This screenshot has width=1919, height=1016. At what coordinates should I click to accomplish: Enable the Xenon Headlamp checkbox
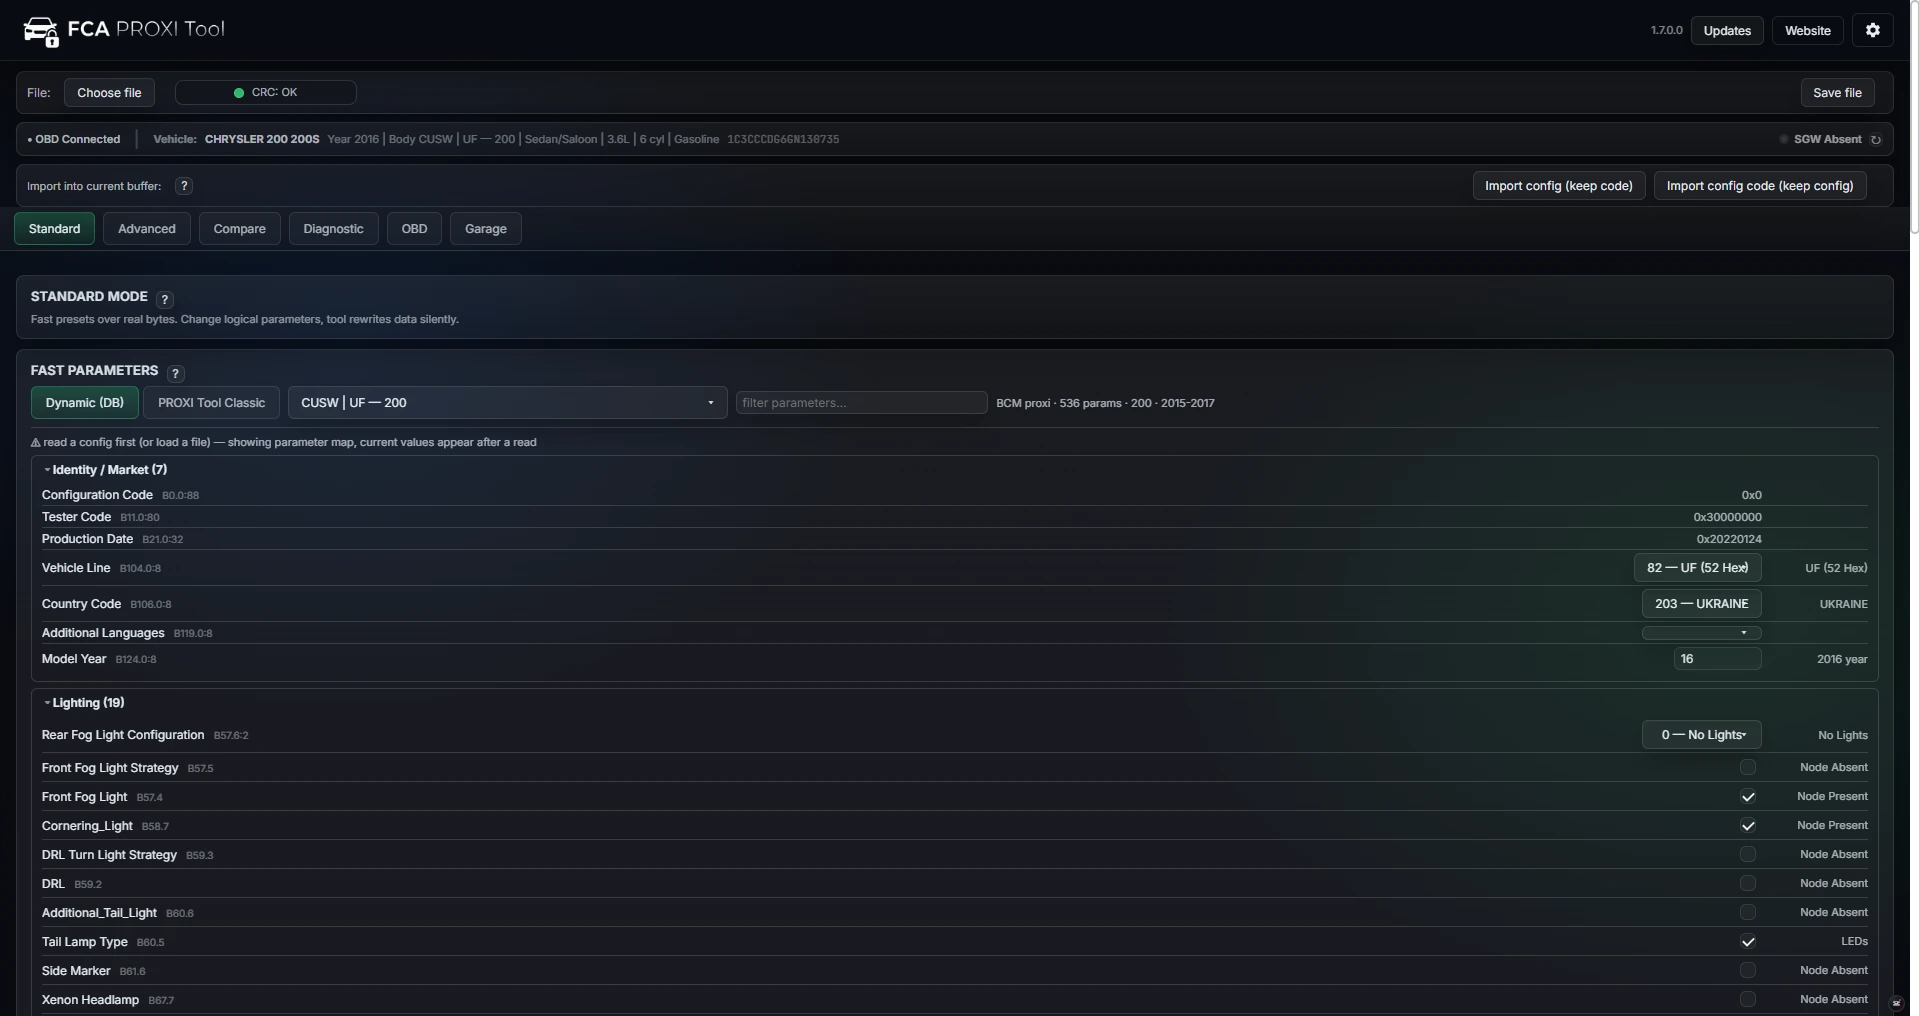(1747, 1000)
